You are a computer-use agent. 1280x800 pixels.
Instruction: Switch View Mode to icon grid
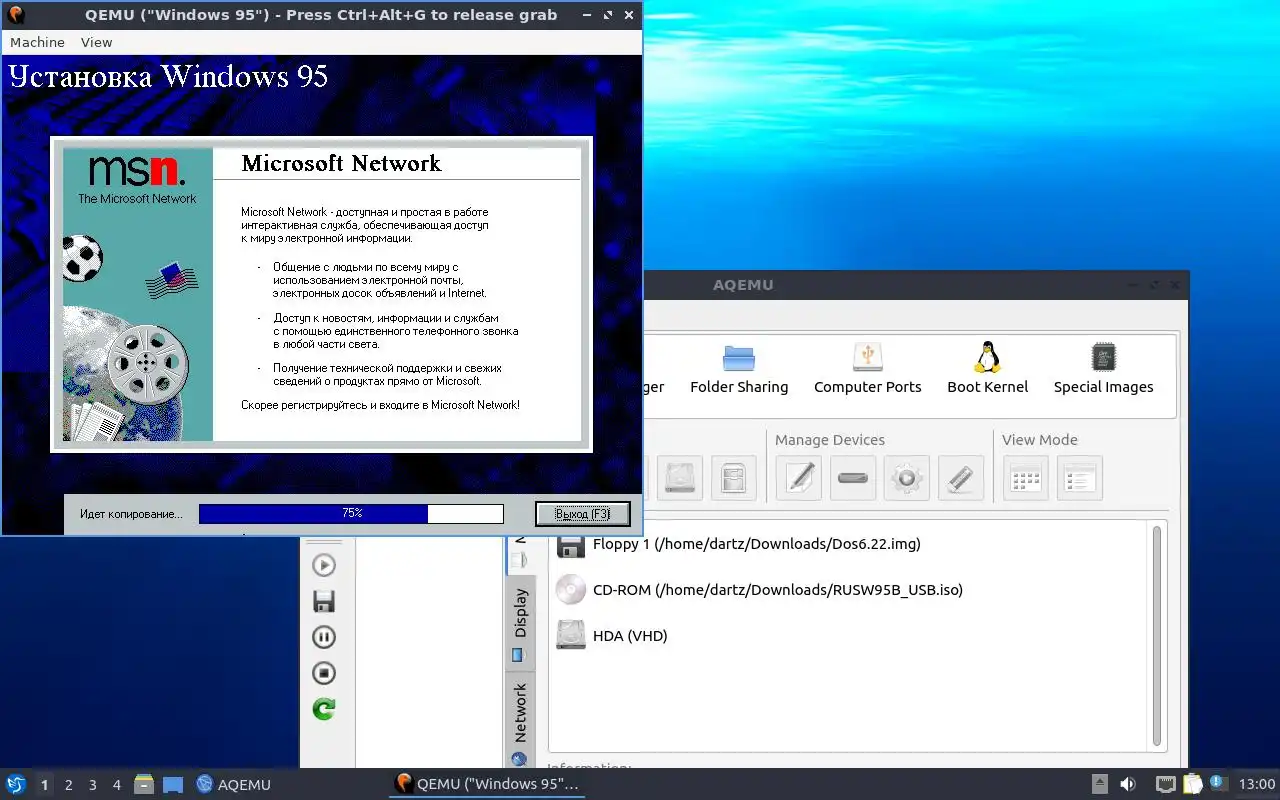pos(1026,478)
